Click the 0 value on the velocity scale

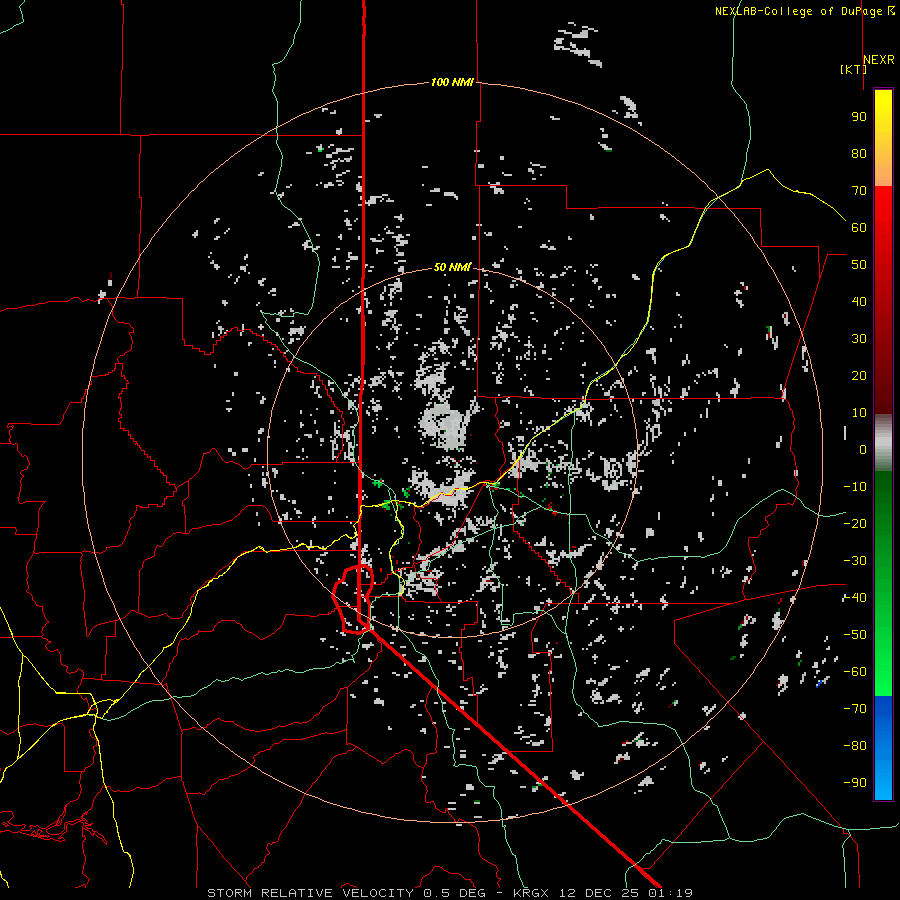pyautogui.click(x=863, y=449)
